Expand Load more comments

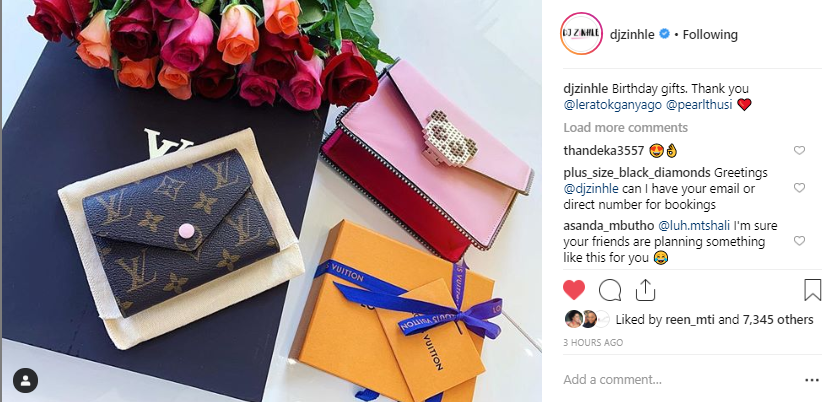coord(626,128)
